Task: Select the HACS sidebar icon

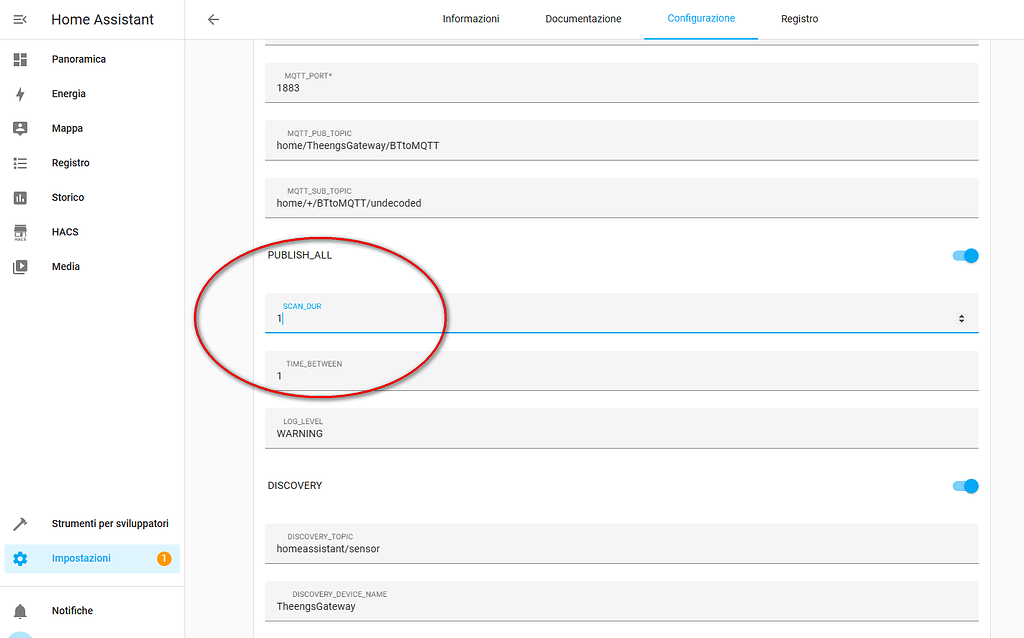Action: (x=21, y=231)
